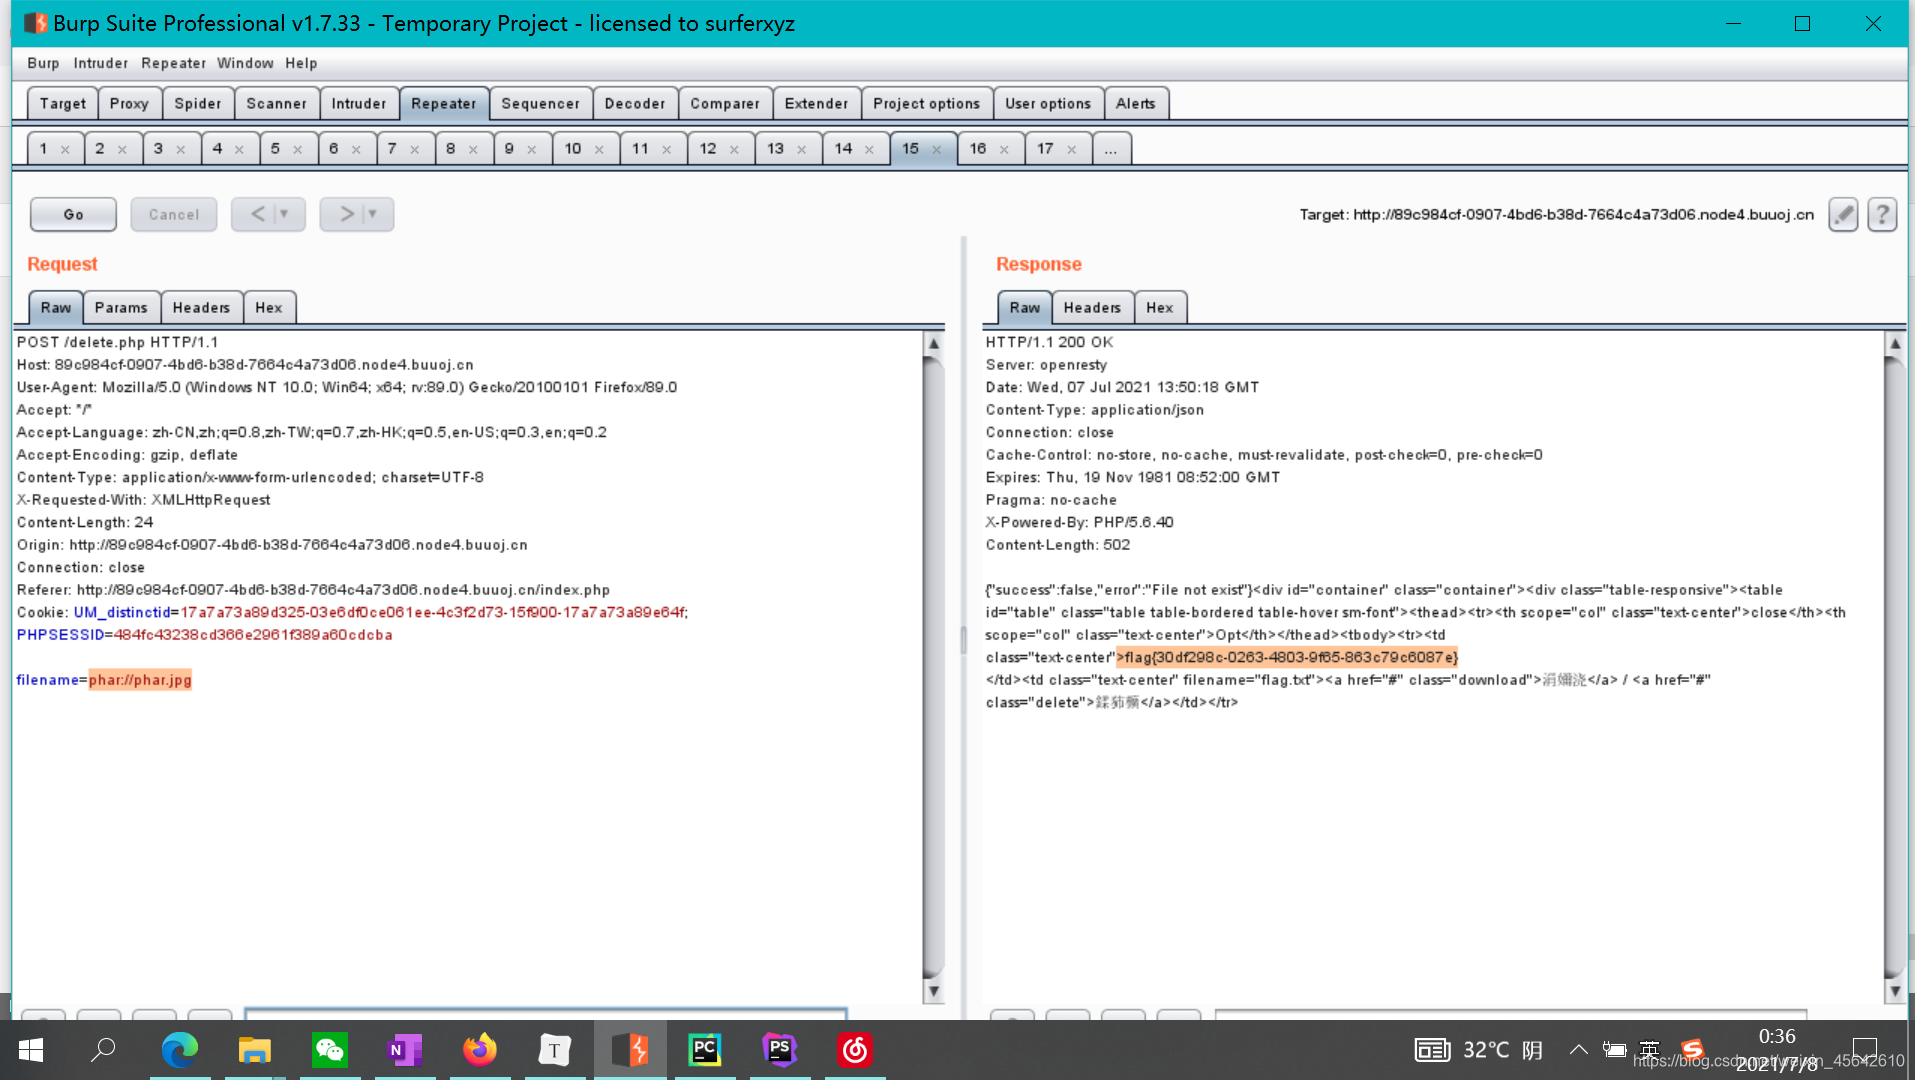Go to the previous request with the back arrow
Screen dimensions: 1915x1080
click(x=257, y=214)
